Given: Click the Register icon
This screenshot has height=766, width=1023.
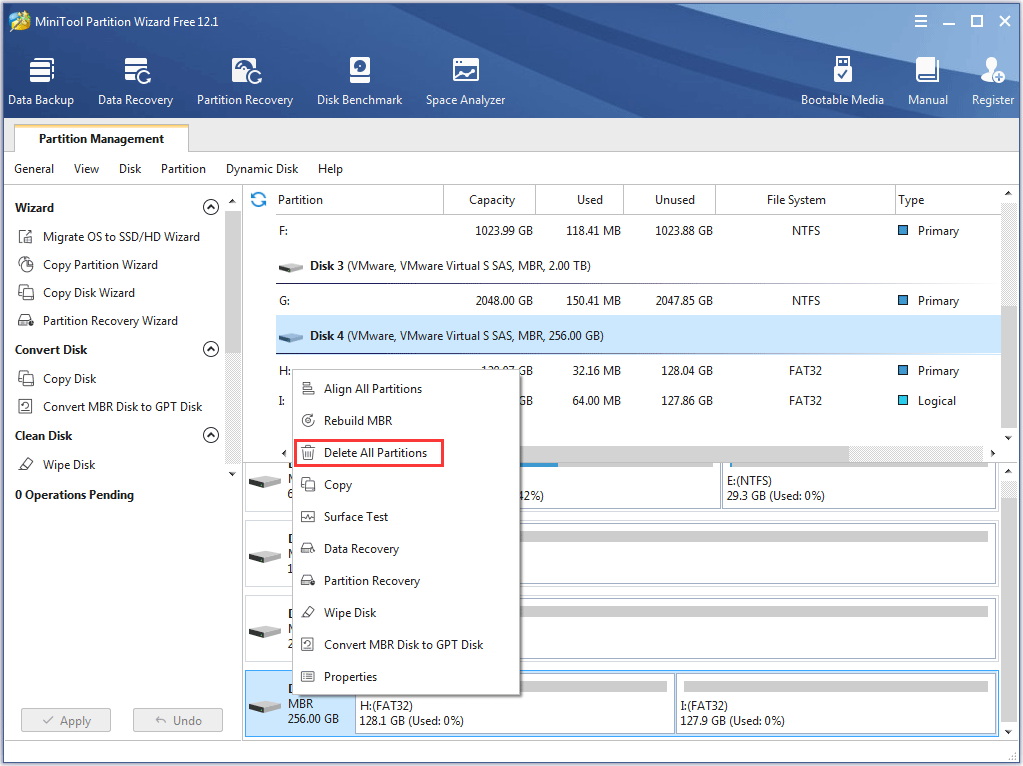Looking at the screenshot, I should (x=993, y=81).
